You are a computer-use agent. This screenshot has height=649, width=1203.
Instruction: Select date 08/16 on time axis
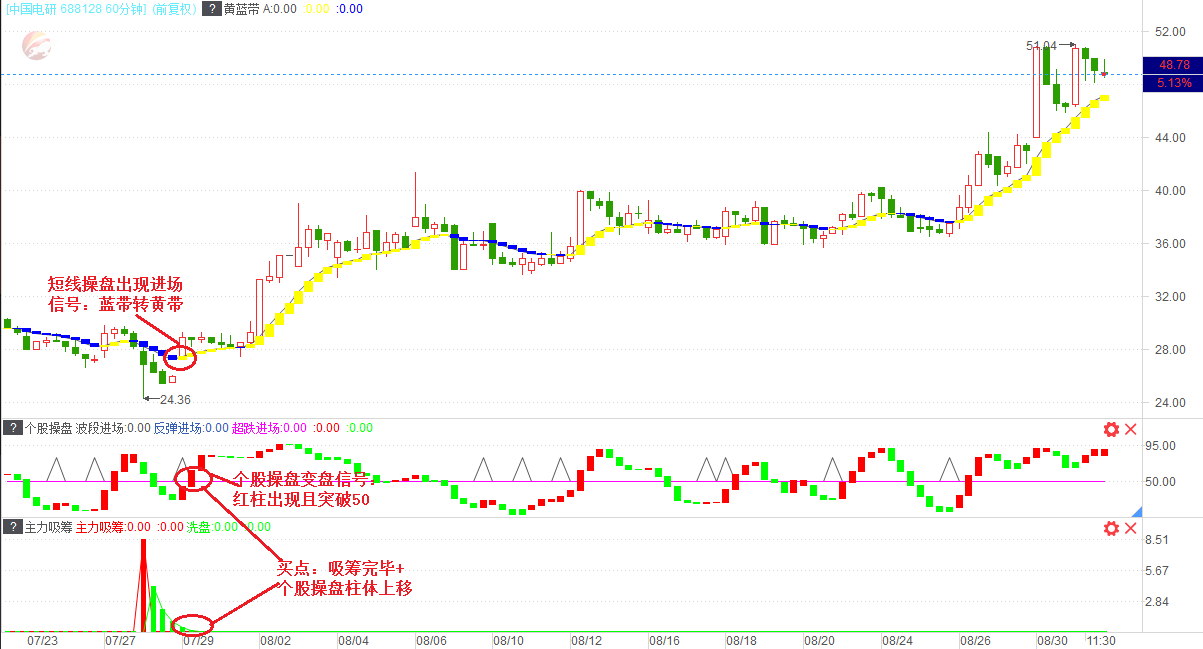pyautogui.click(x=665, y=640)
